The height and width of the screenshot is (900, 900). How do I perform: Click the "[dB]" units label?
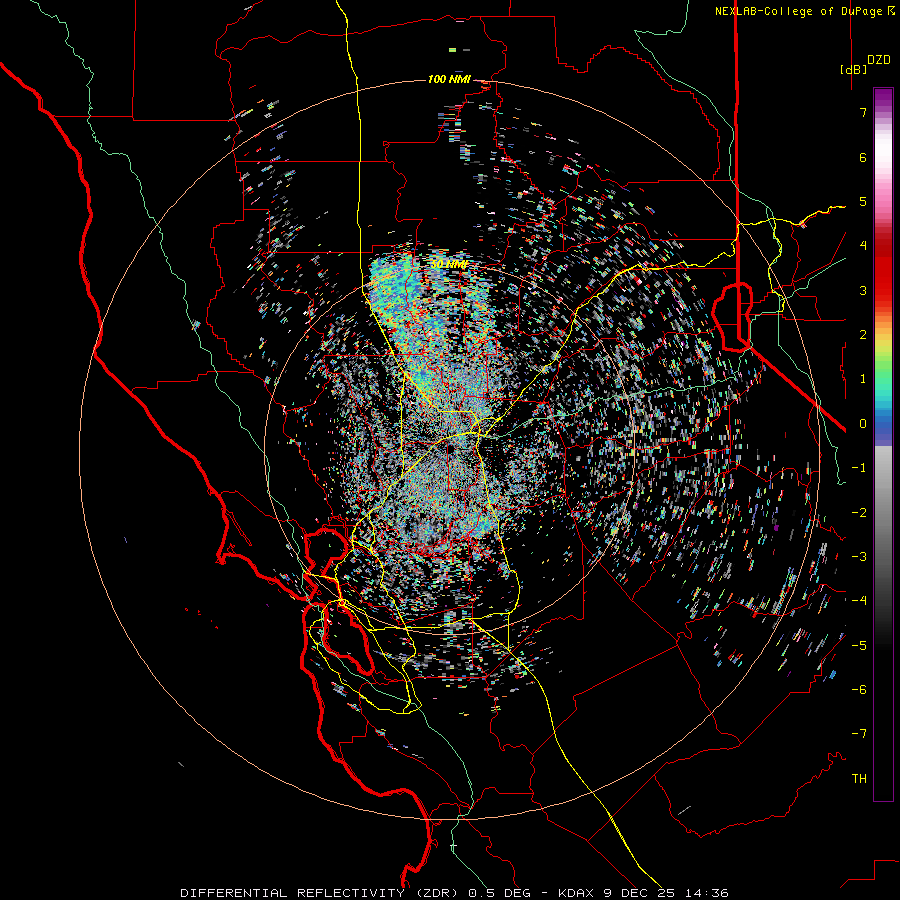click(853, 69)
